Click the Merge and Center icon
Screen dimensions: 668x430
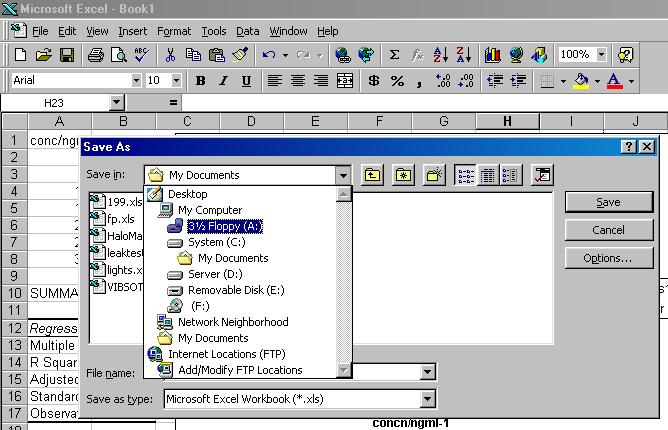coord(345,81)
